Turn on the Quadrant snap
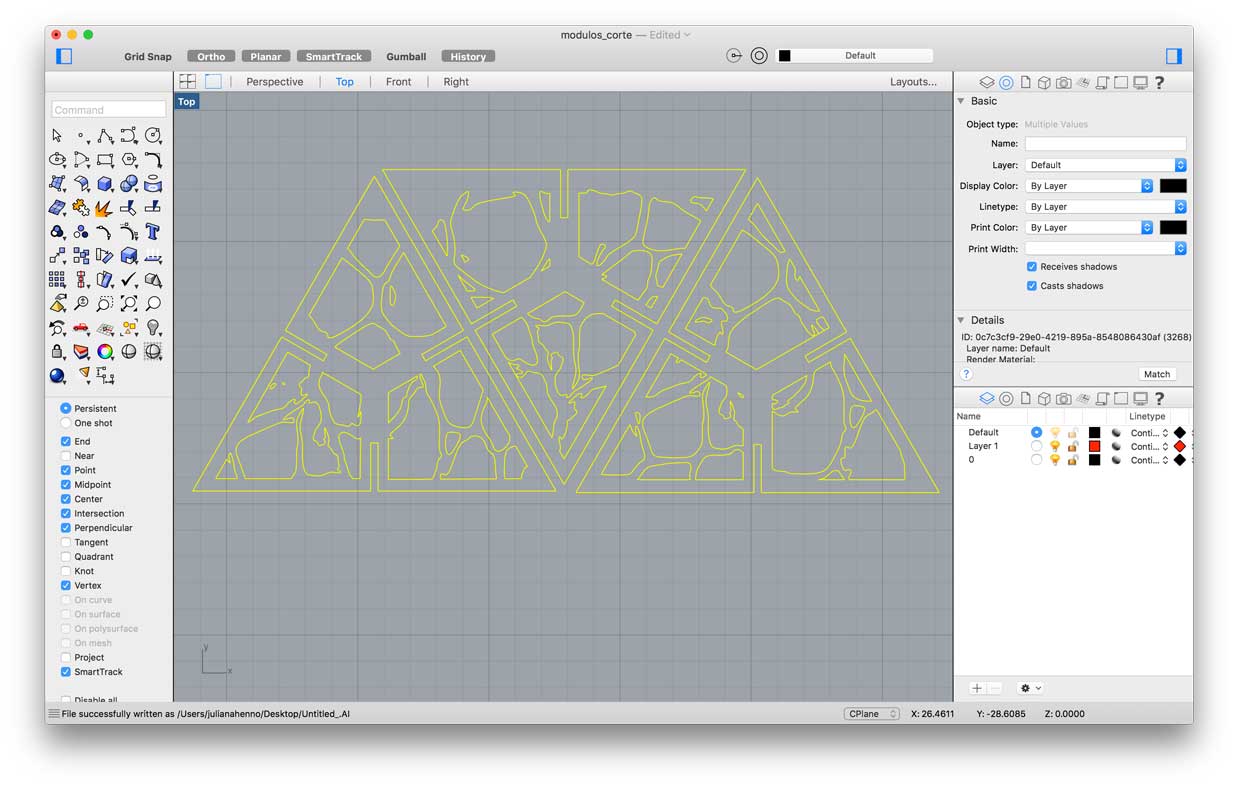The height and width of the screenshot is (788, 1238). pos(66,557)
